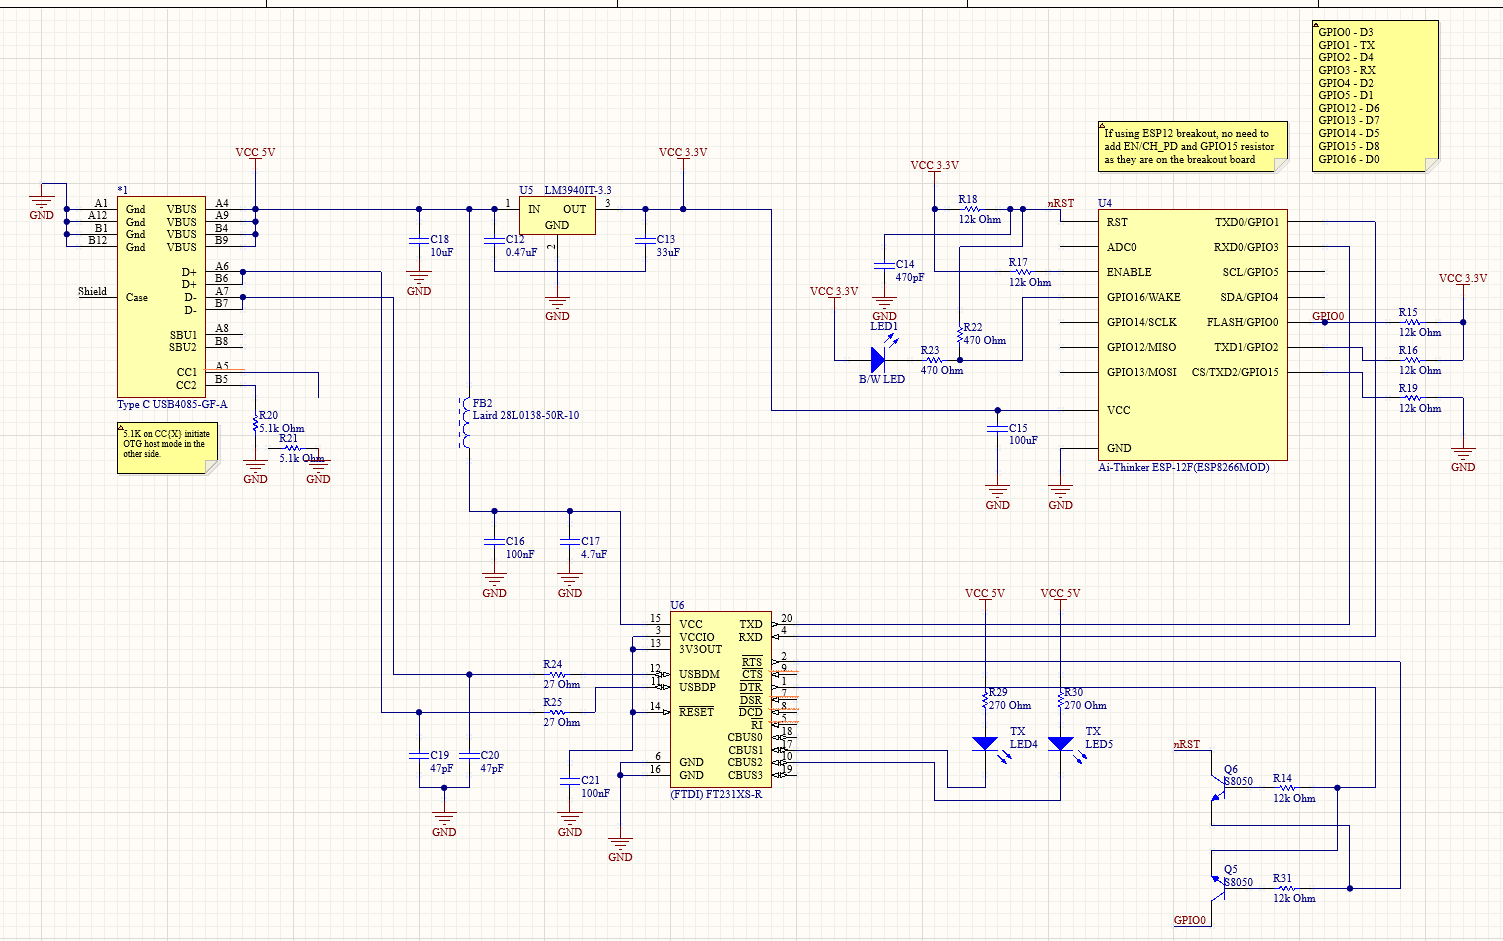This screenshot has height=941, width=1503.
Task: Select the U5 LM3940IT-3.3 regulator body
Action: point(557,215)
